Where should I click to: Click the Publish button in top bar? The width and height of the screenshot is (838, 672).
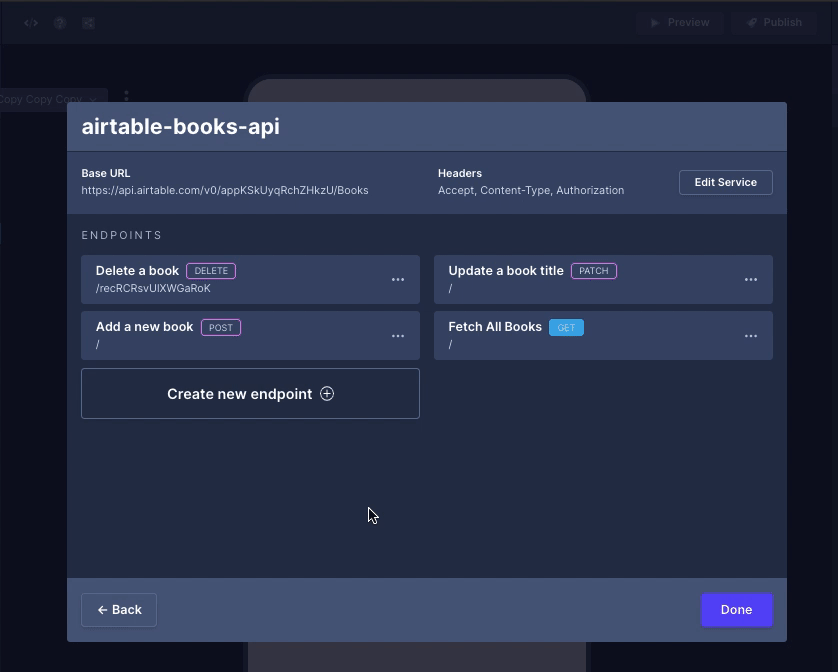[x=774, y=22]
